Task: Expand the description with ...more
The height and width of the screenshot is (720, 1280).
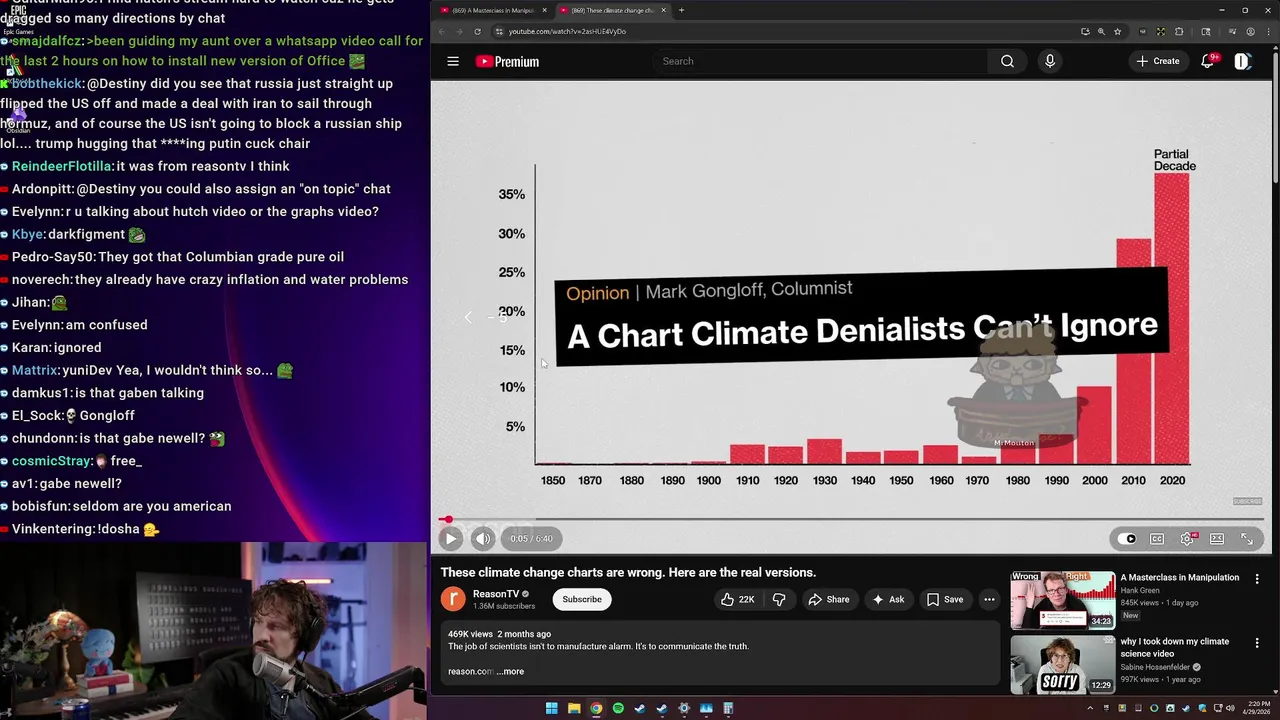Action: tap(510, 671)
